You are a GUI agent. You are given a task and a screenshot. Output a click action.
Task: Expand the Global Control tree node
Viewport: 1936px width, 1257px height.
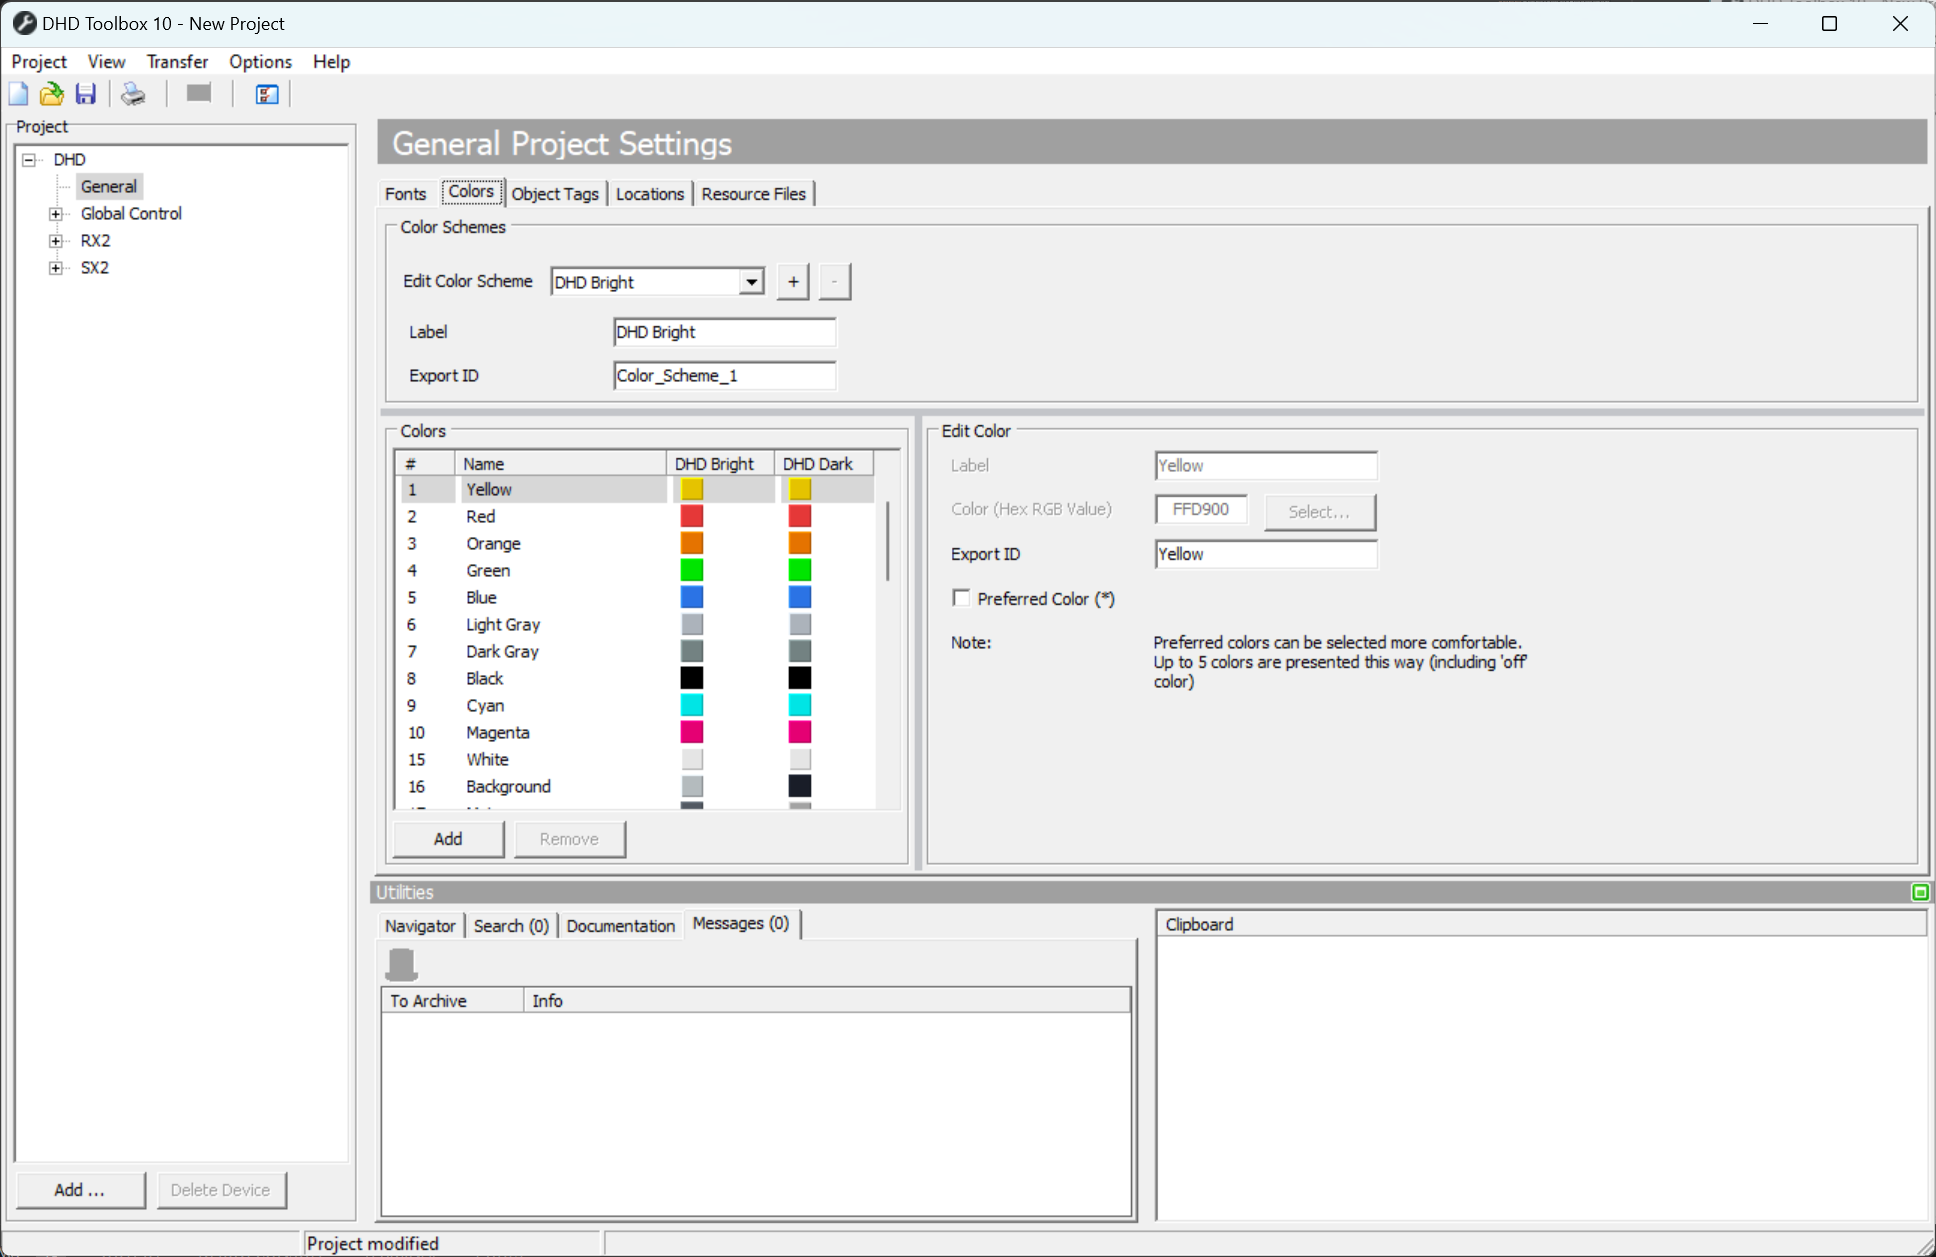(56, 213)
